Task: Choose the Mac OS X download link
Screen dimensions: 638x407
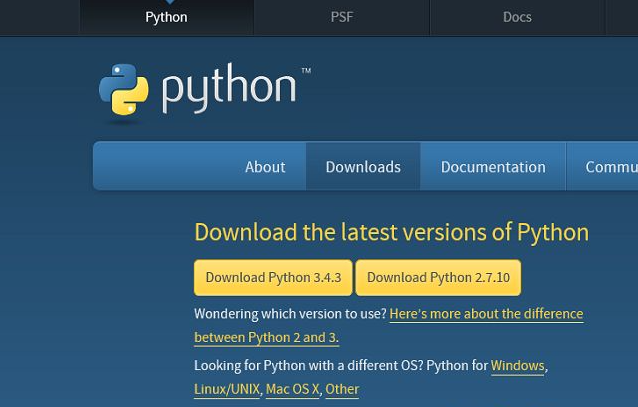Action: 292,389
